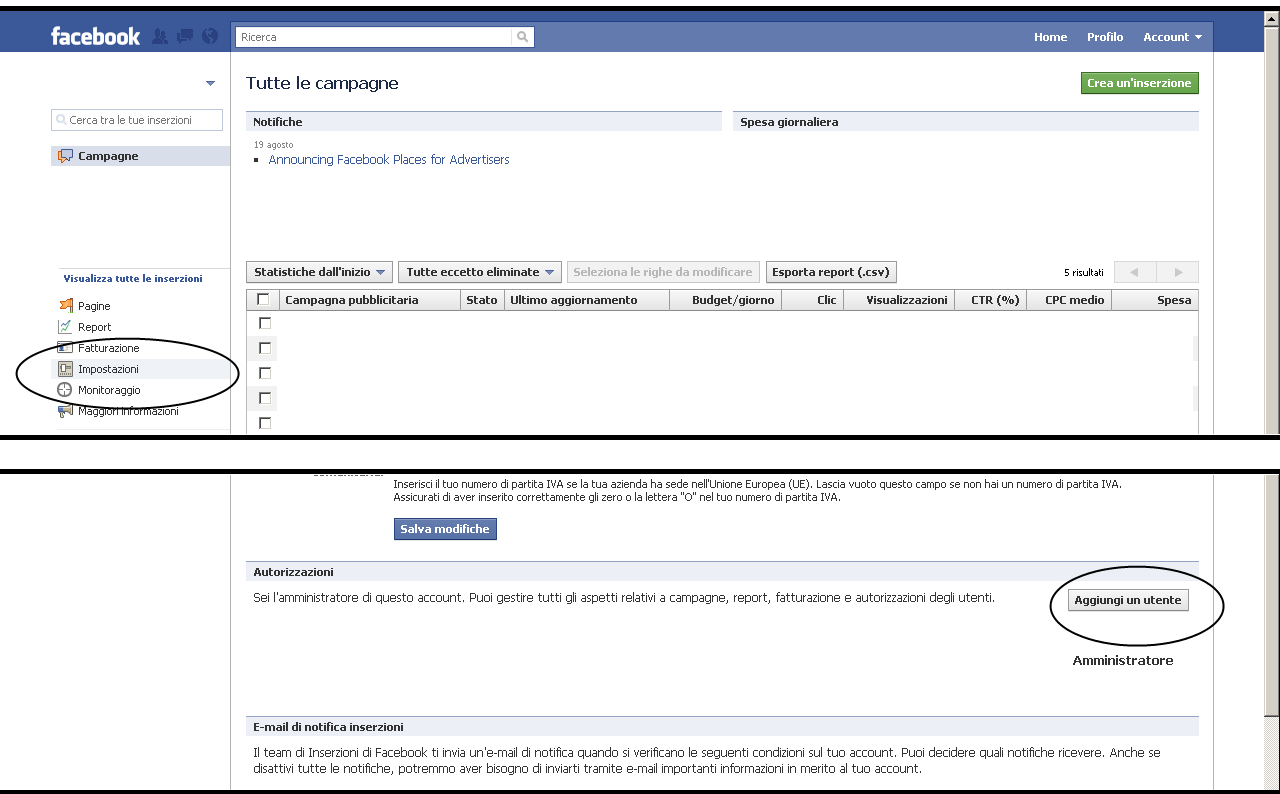
Task: Click the Fatturazione icon
Action: (x=66, y=348)
